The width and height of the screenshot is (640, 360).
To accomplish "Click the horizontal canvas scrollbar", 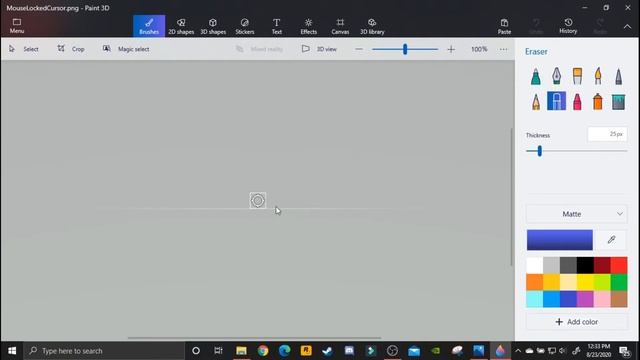I will point(255,338).
